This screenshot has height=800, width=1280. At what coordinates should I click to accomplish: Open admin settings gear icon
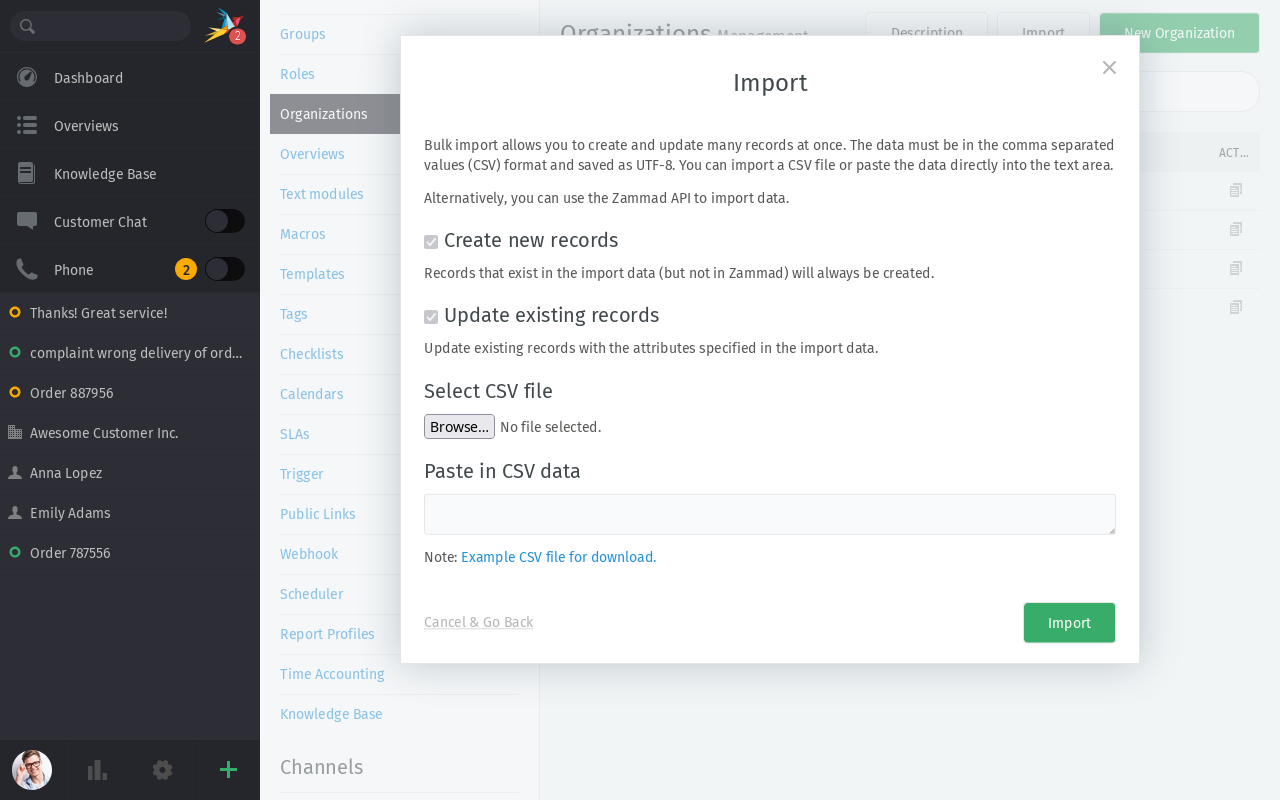[162, 770]
